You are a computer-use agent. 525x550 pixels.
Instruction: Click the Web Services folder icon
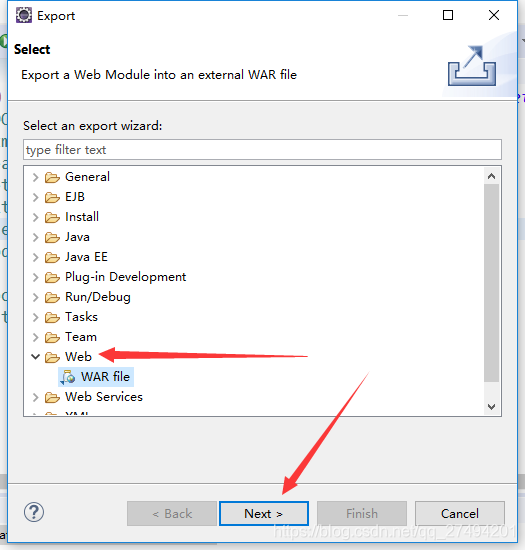(52, 397)
